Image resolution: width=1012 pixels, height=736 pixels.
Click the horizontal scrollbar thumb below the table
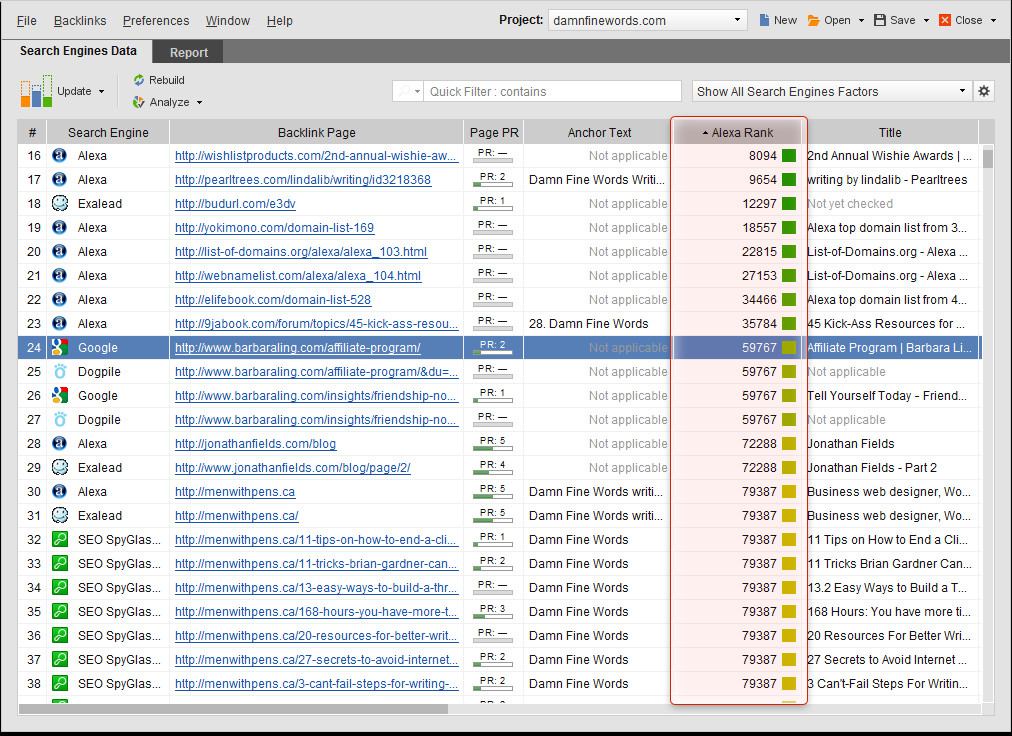(x=233, y=709)
